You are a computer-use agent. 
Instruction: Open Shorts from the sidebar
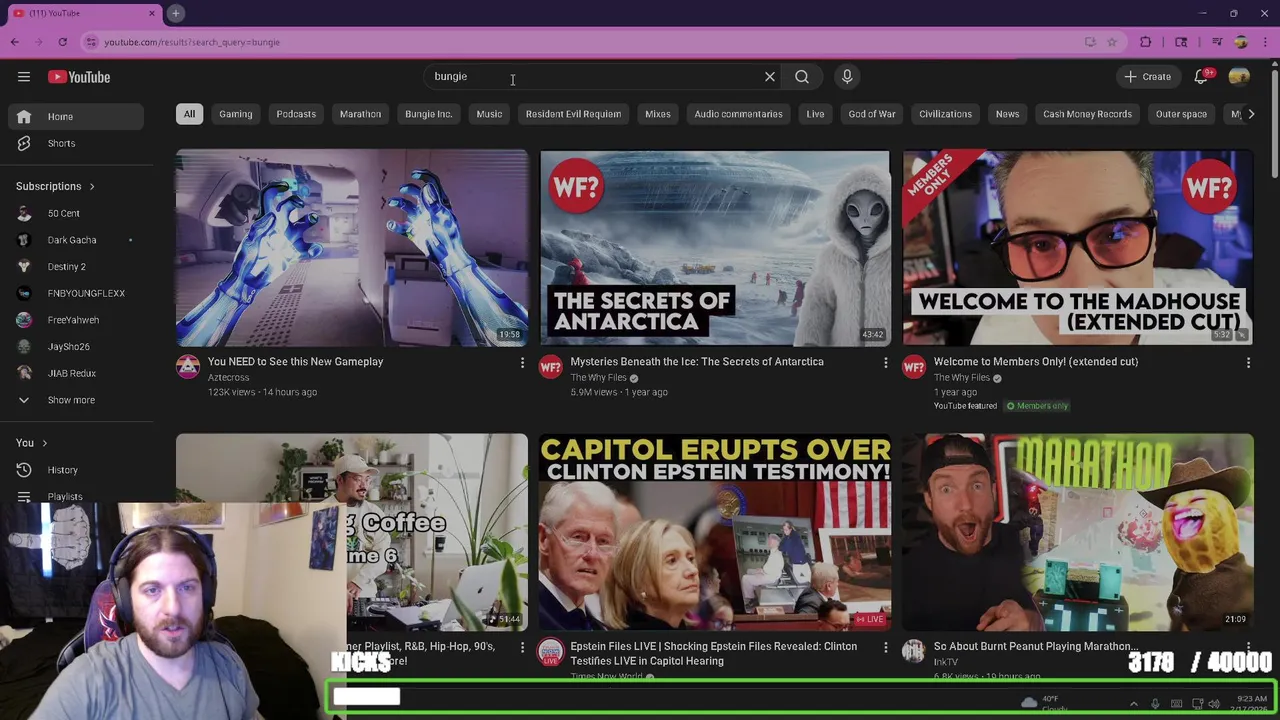coord(77,143)
